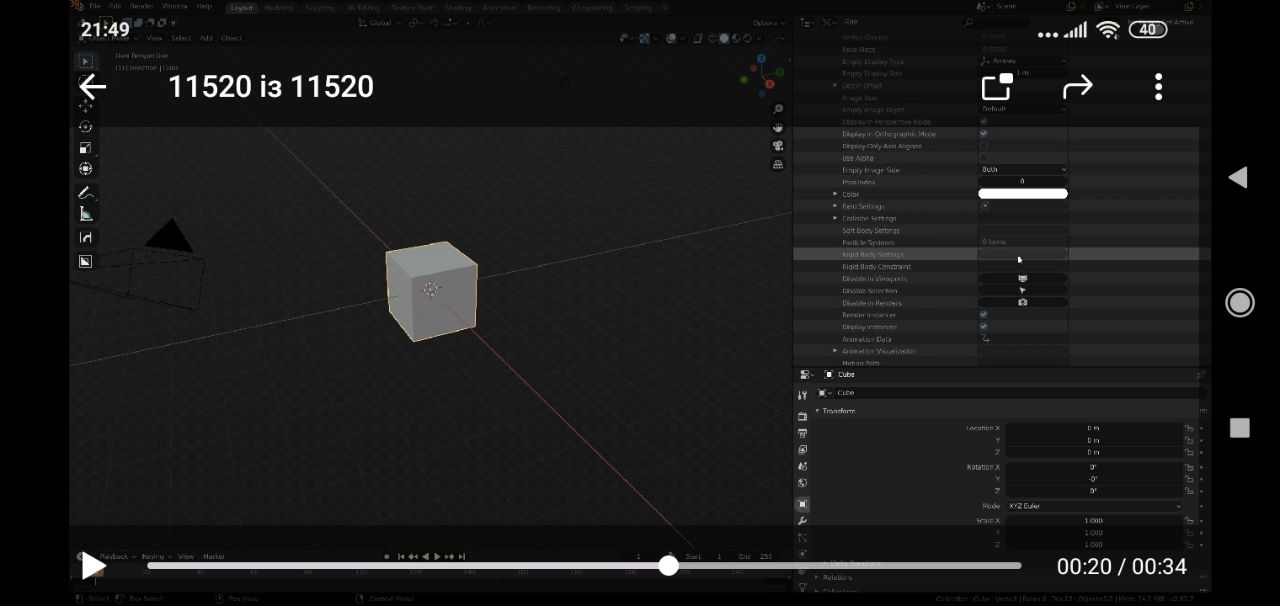Switch perspective/orthographic with the grid icon

pyautogui.click(x=778, y=165)
